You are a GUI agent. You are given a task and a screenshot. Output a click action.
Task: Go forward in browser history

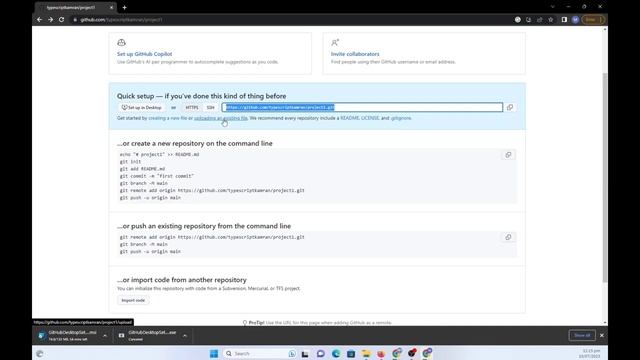click(x=51, y=20)
